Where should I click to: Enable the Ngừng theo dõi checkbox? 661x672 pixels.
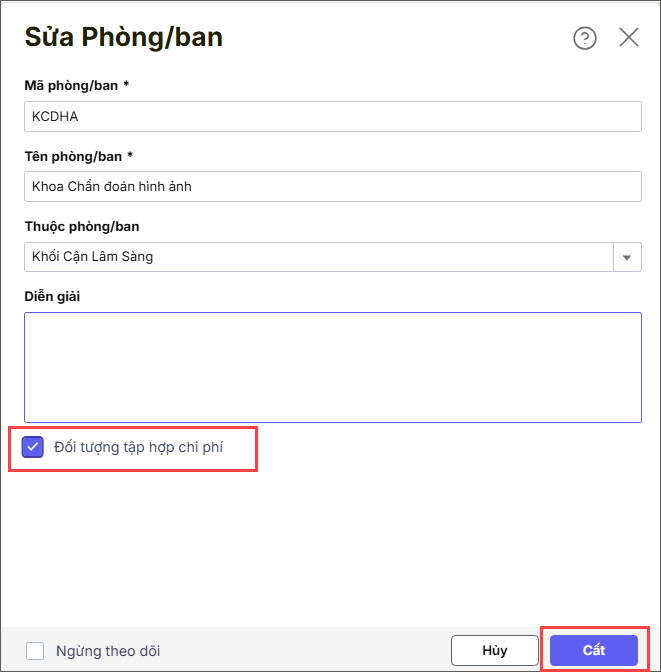coord(35,651)
